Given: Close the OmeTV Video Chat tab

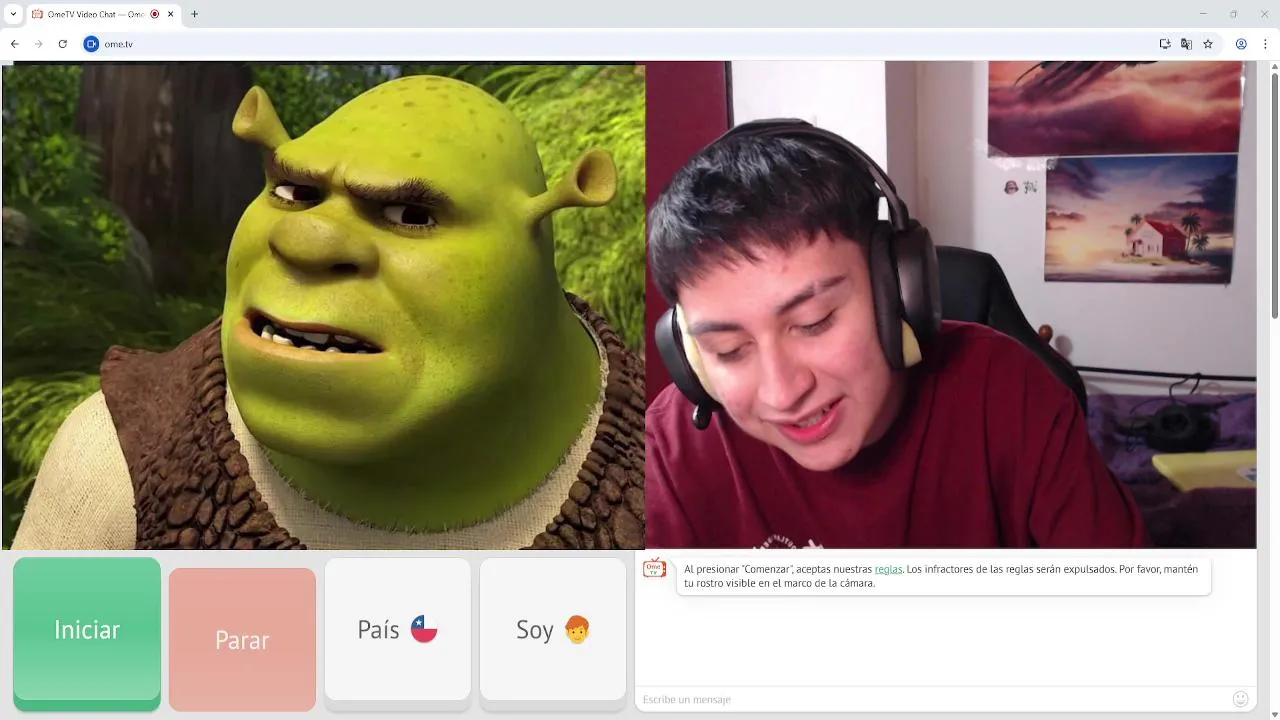Looking at the screenshot, I should [x=172, y=14].
